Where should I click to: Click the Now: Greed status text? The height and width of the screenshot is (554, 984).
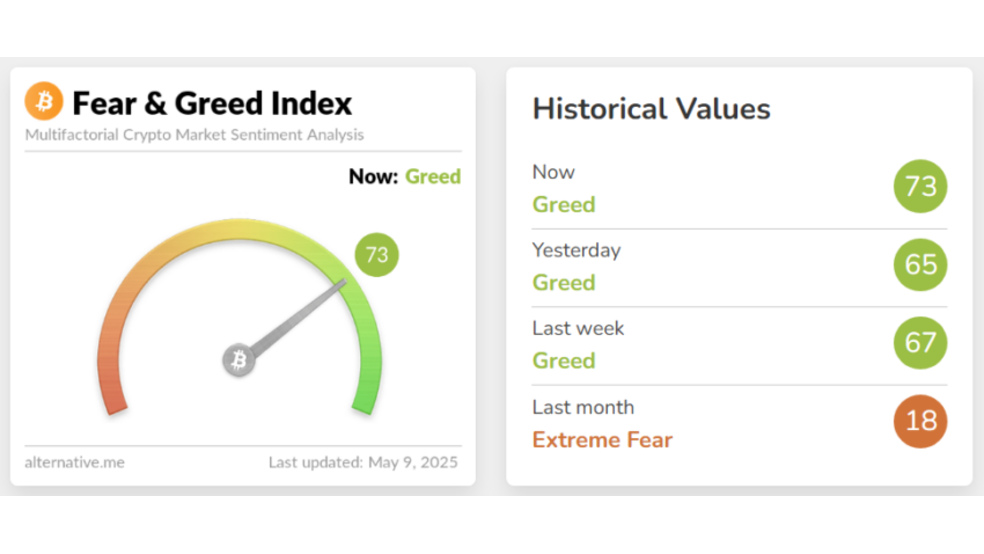click(x=405, y=176)
